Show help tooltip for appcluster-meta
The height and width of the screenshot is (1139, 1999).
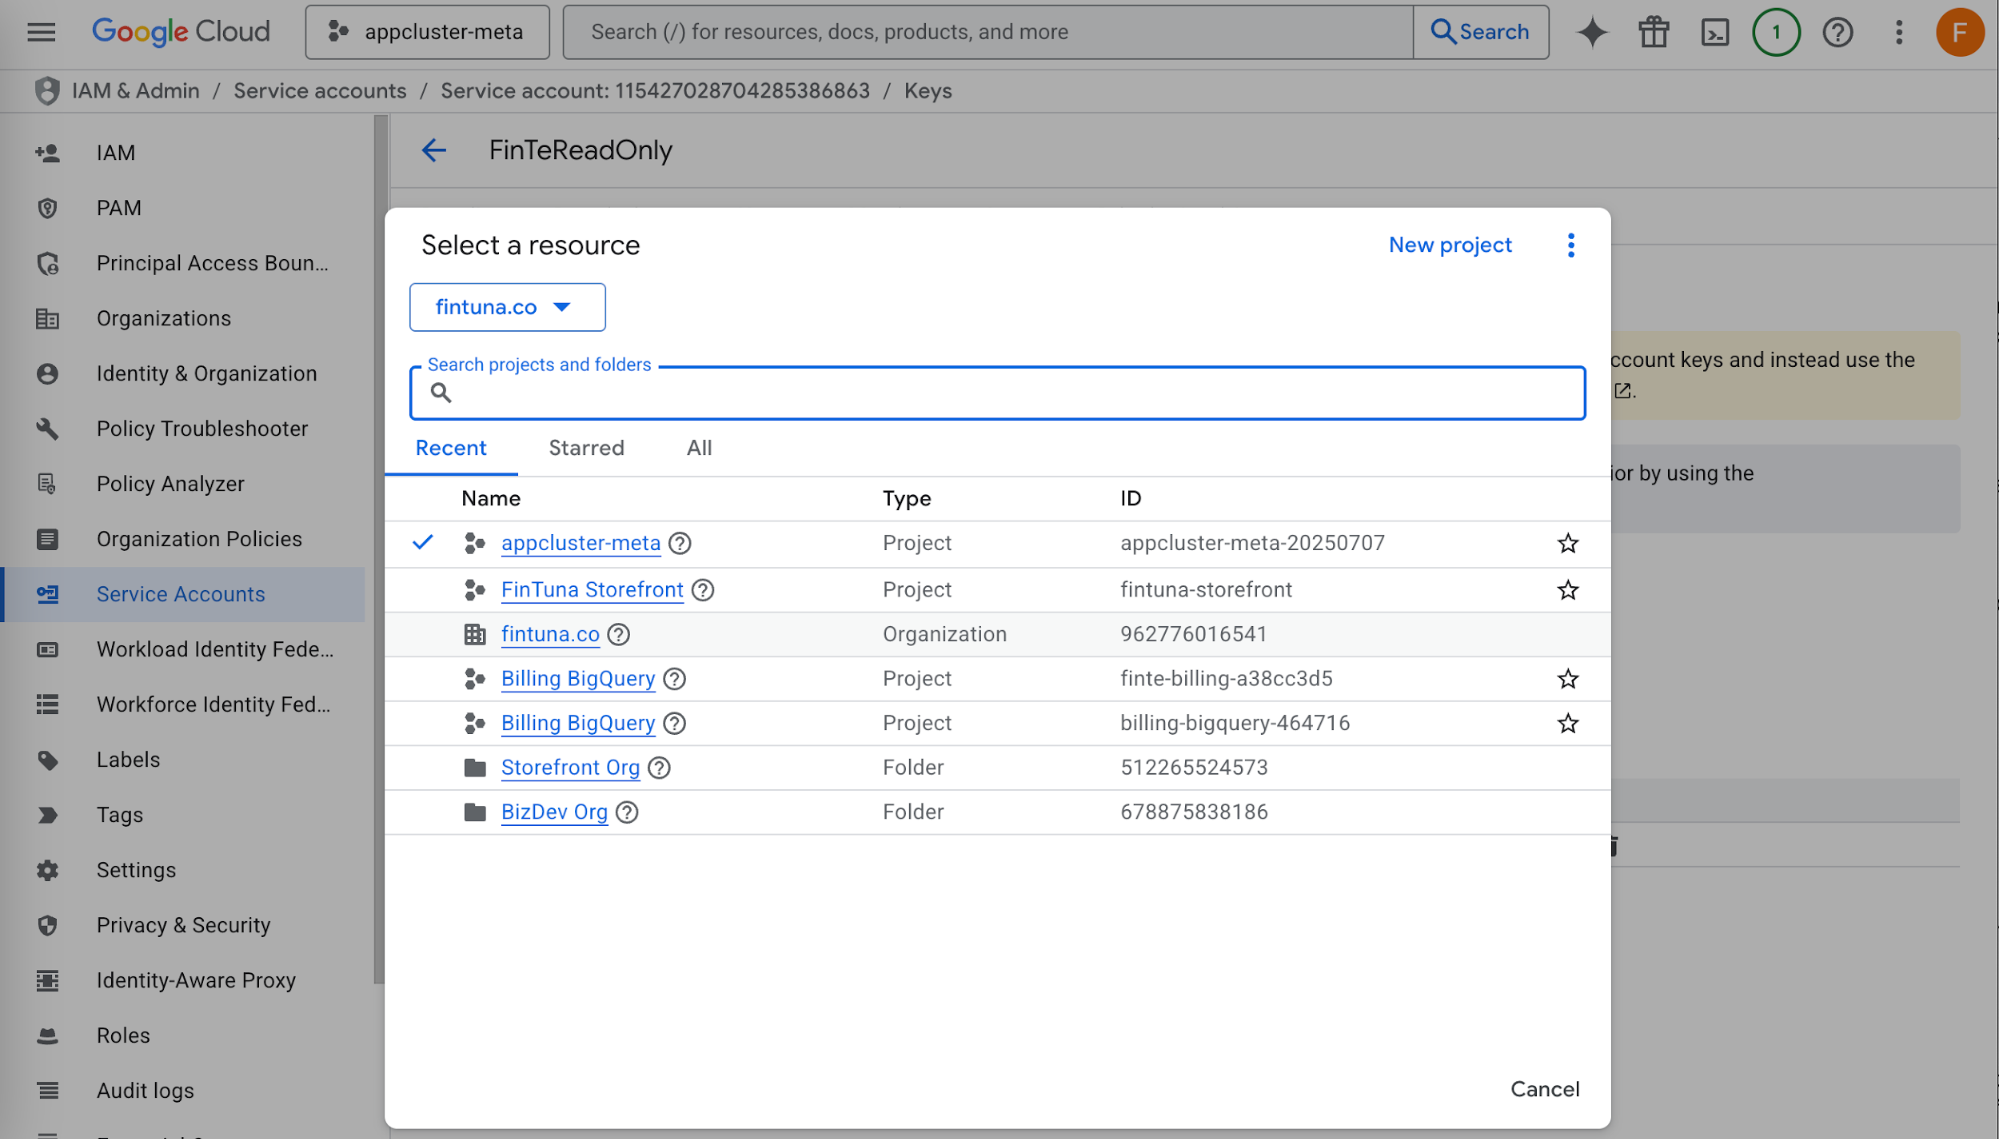click(680, 543)
